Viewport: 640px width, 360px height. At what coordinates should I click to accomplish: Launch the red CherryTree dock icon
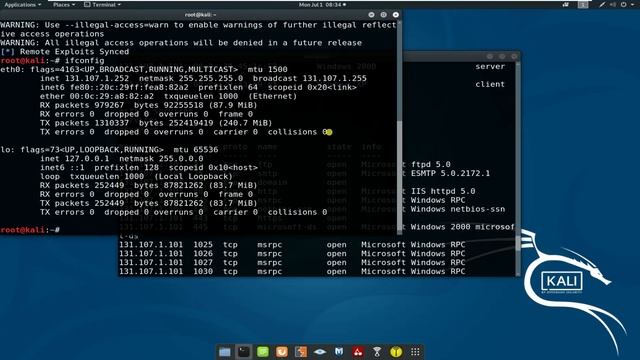358,352
